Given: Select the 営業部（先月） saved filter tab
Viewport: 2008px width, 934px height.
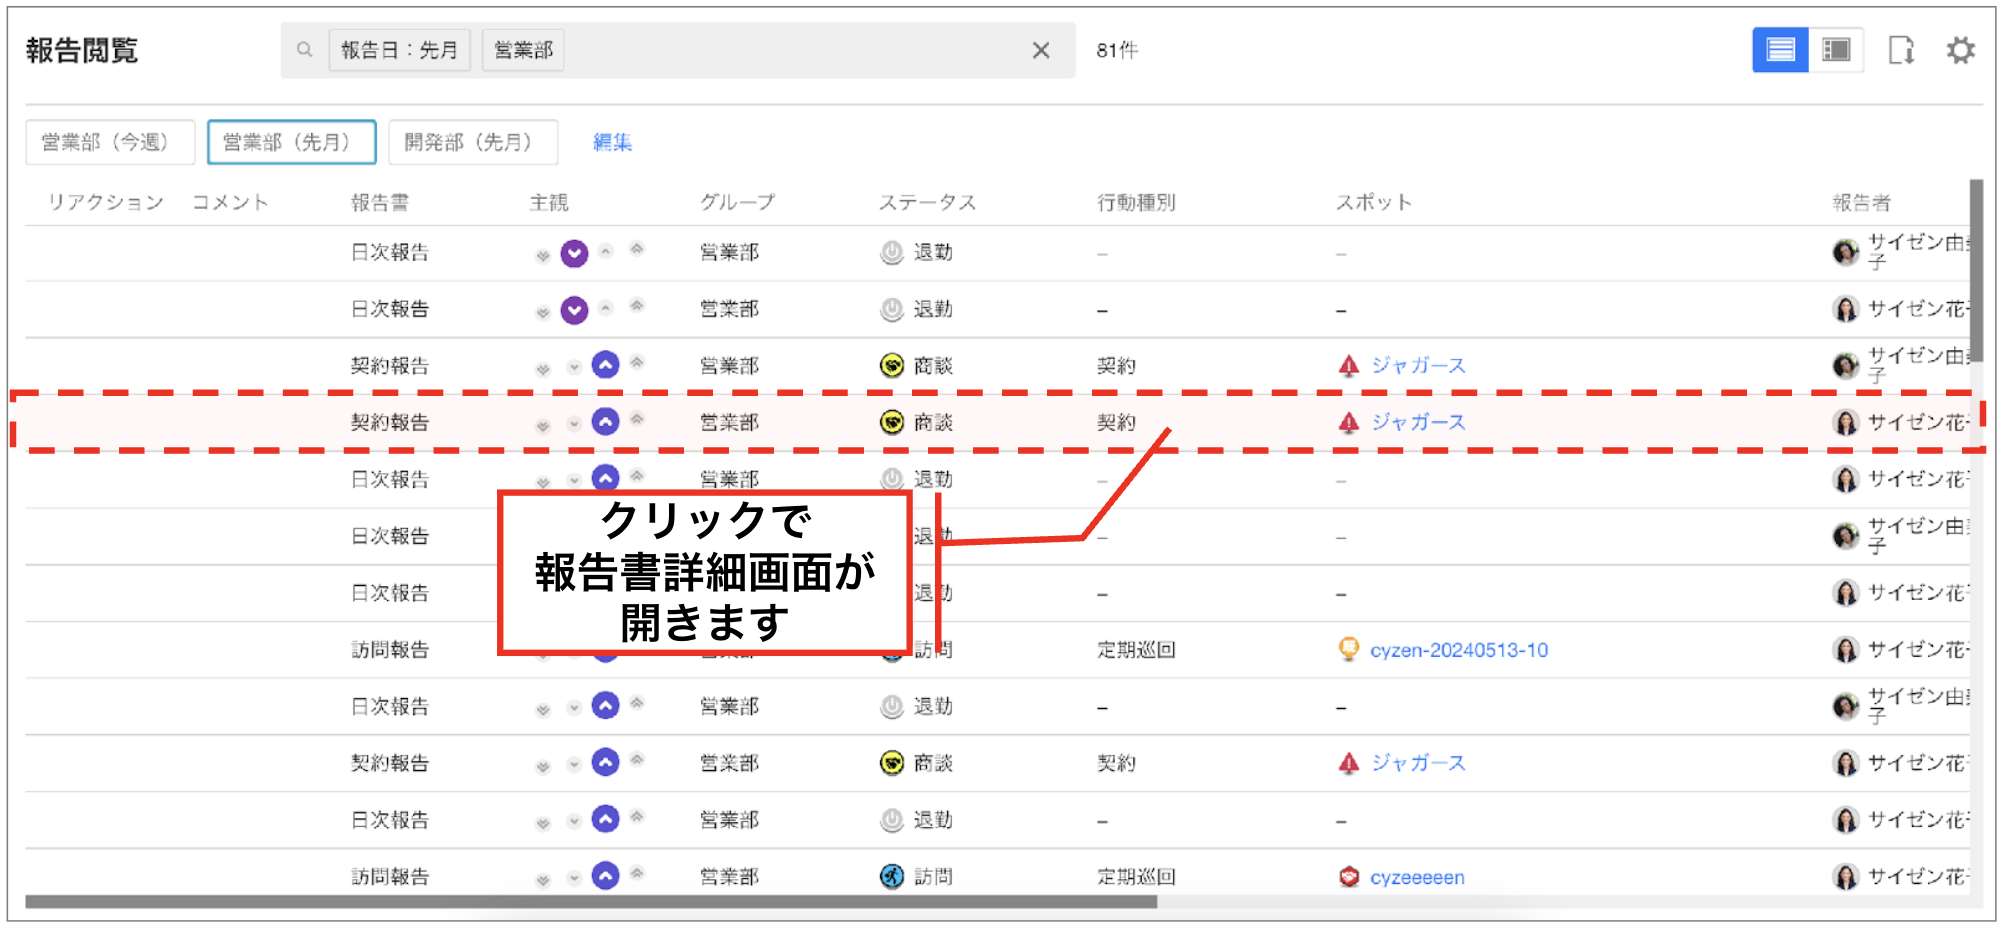Looking at the screenshot, I should [292, 142].
